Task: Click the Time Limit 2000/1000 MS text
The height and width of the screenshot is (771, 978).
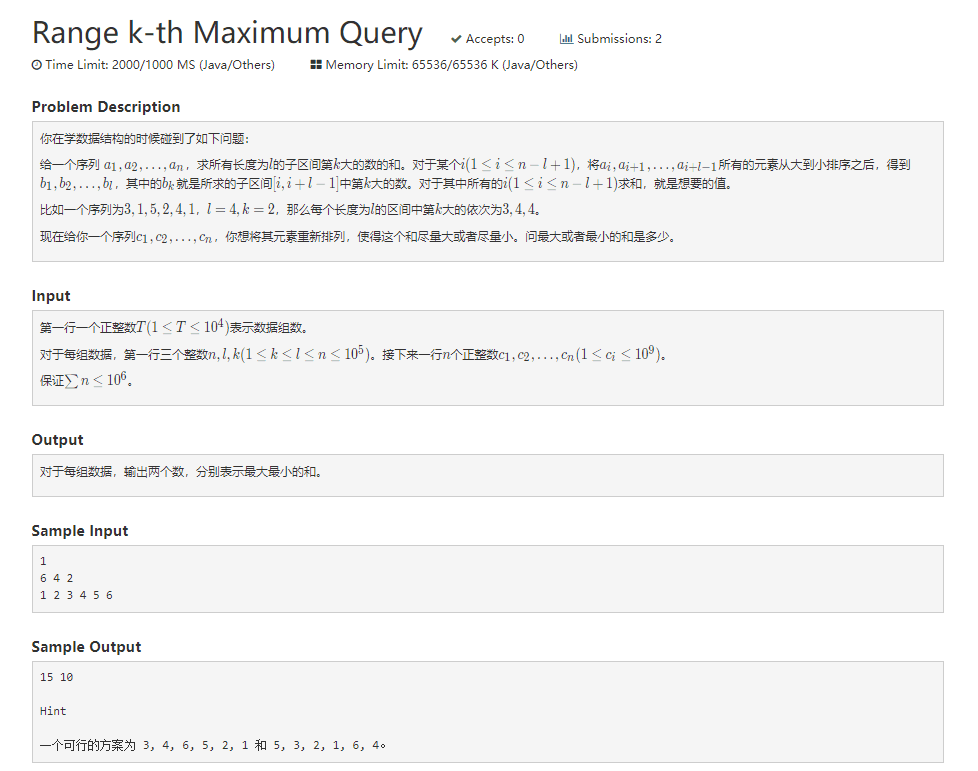Action: [160, 65]
